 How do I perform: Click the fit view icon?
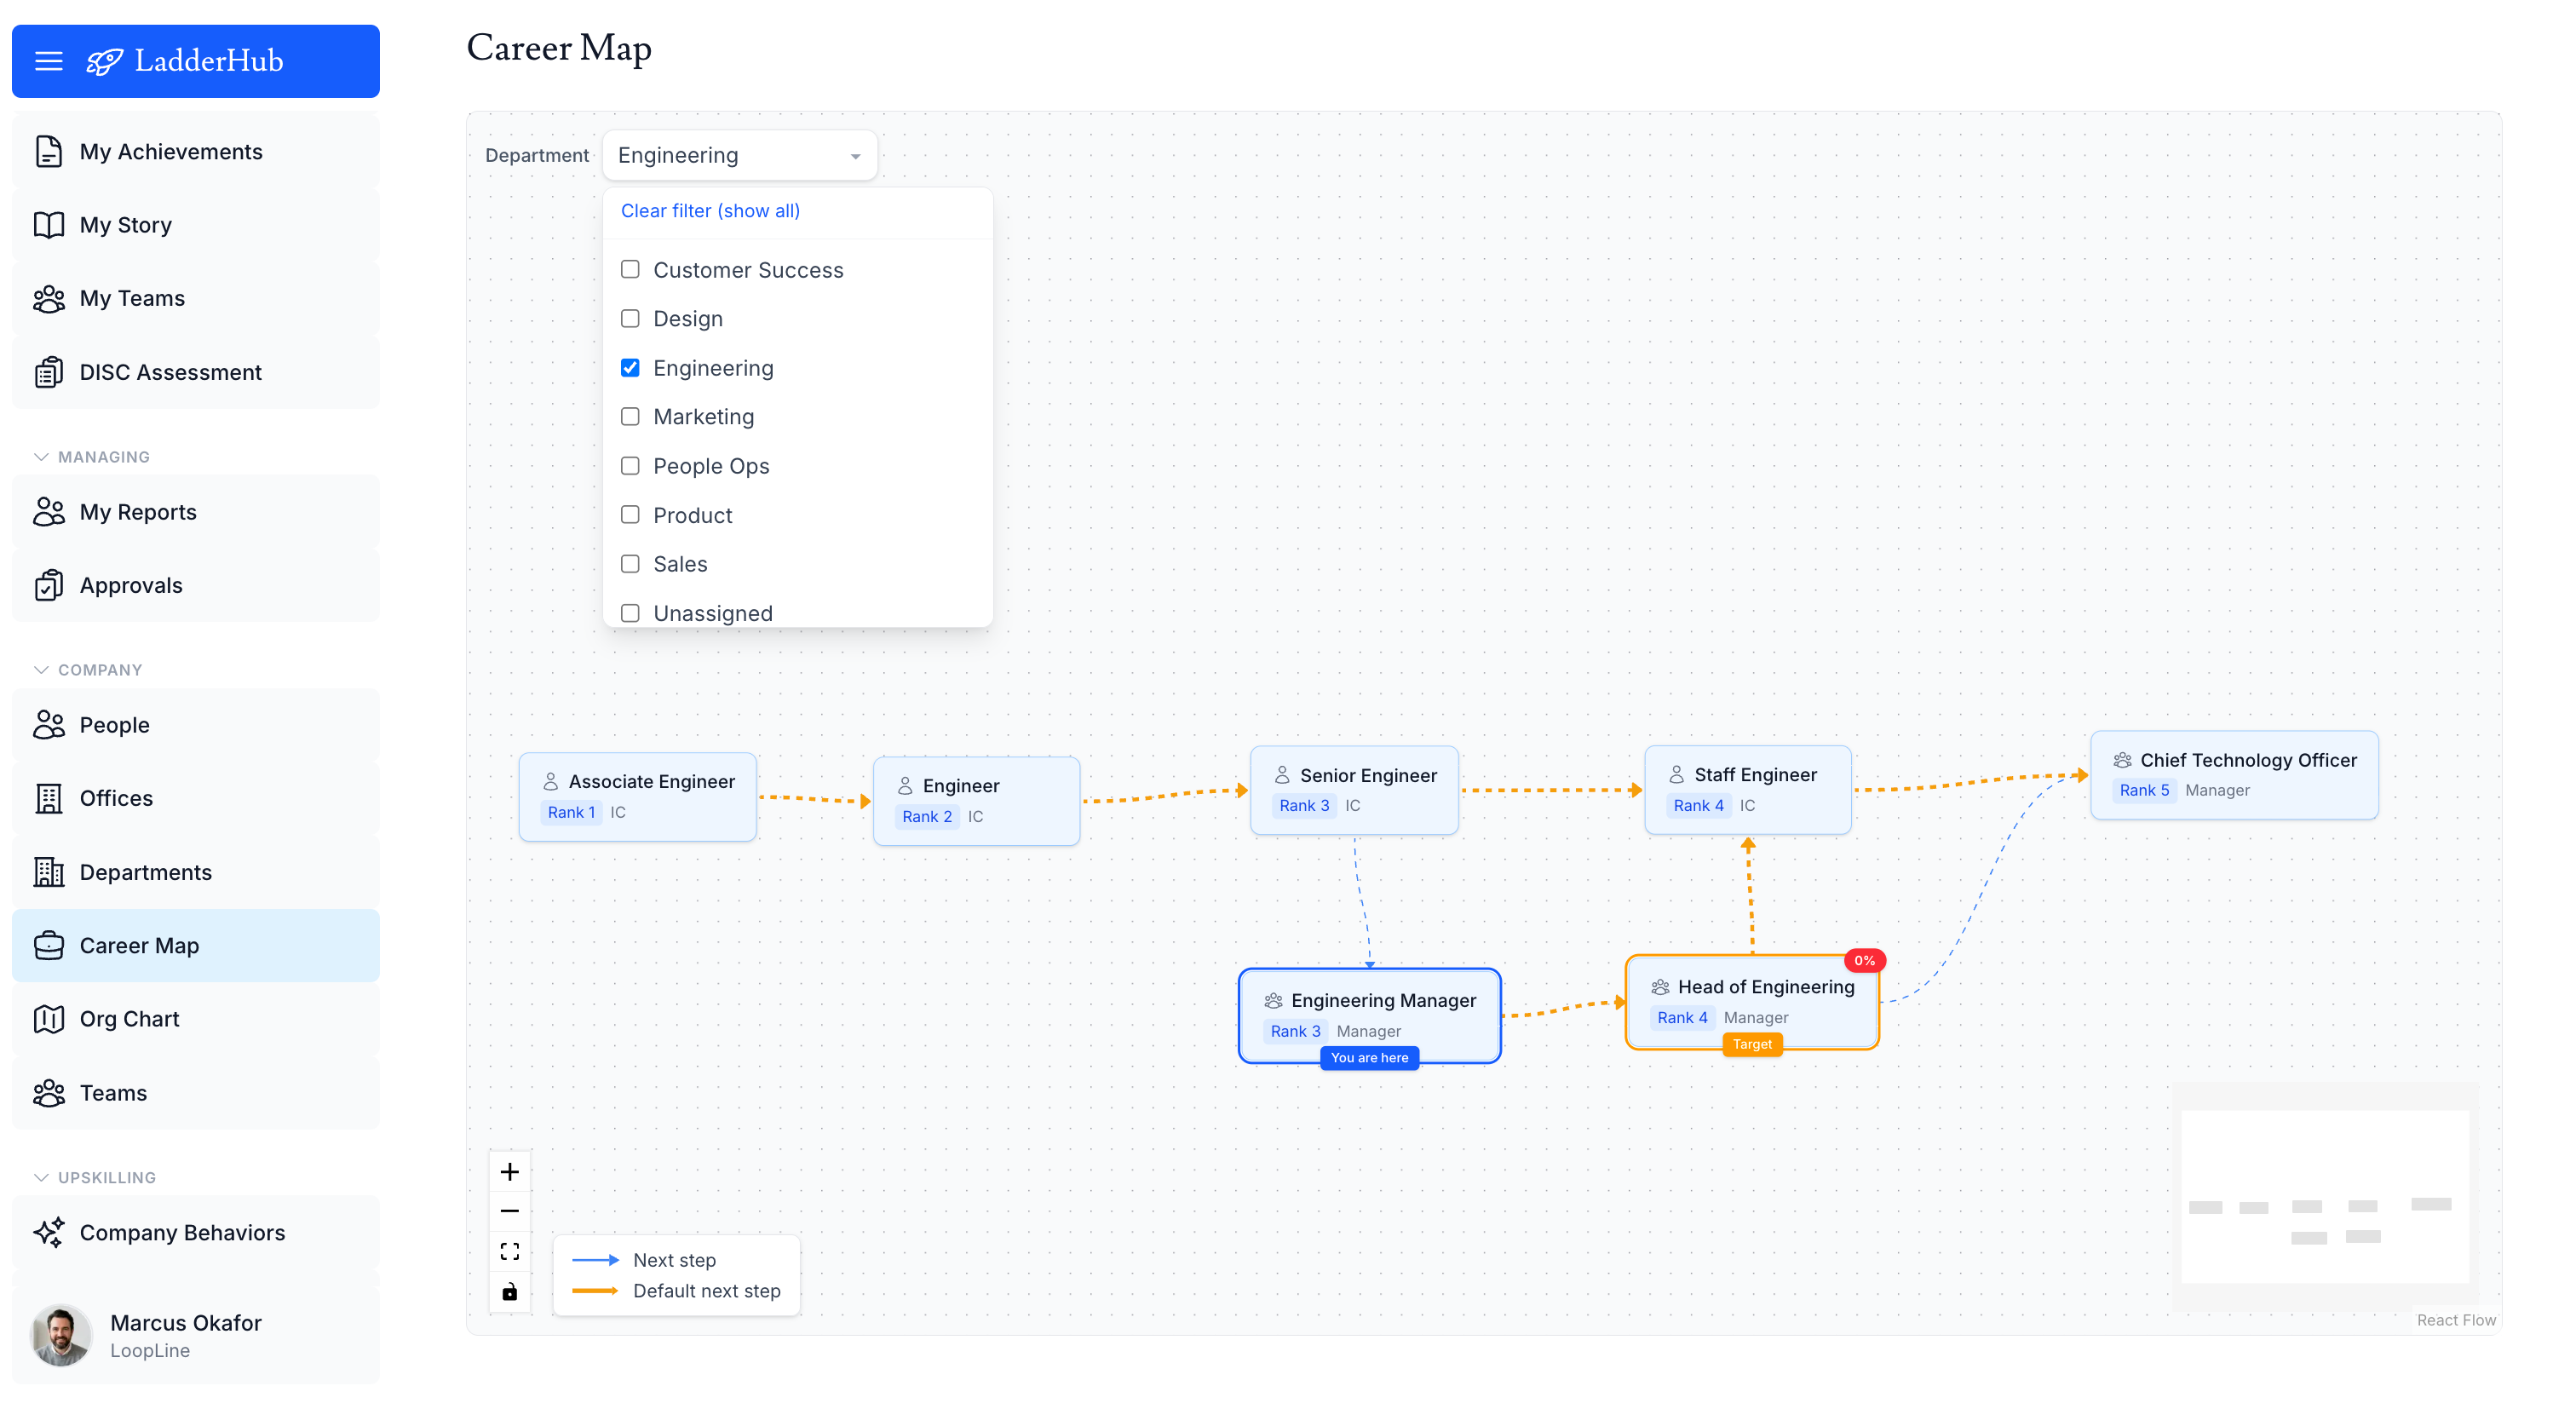[x=509, y=1251]
